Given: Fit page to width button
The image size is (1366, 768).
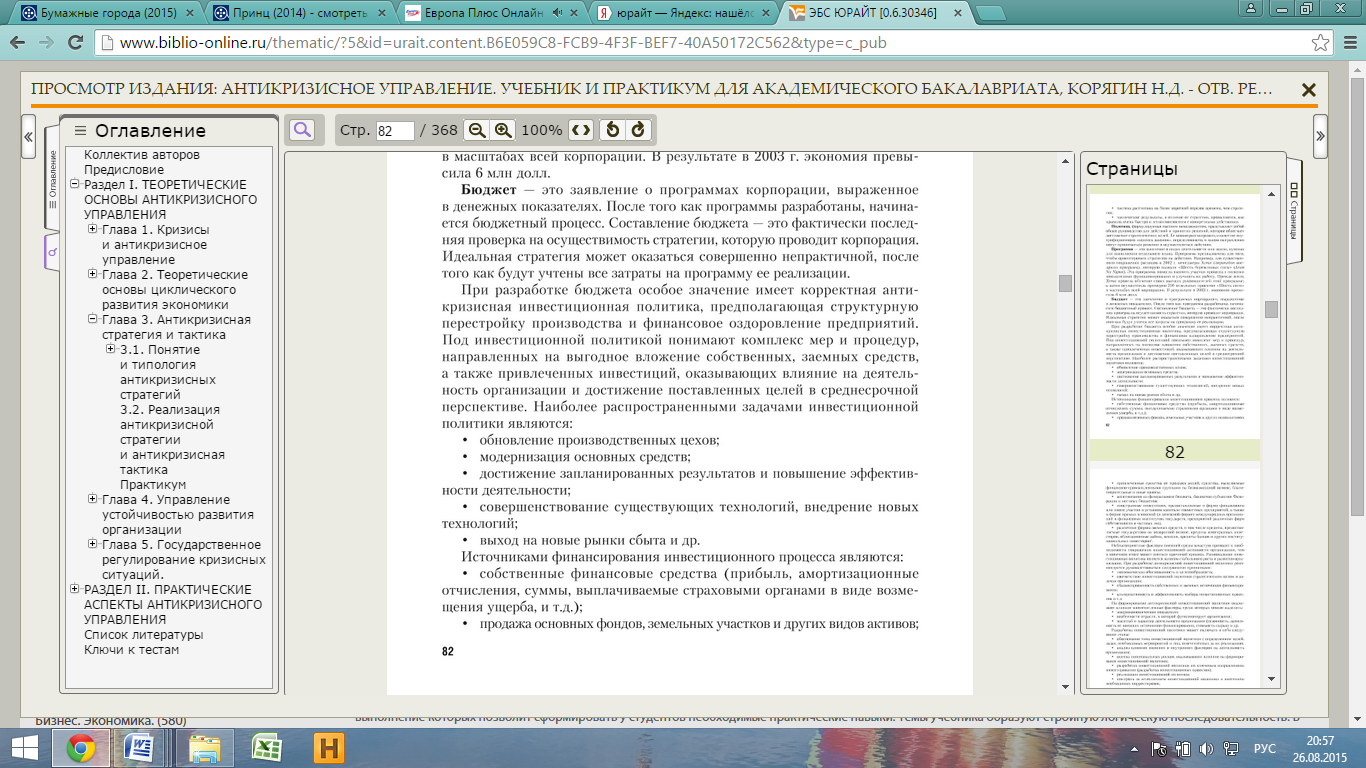Looking at the screenshot, I should coord(581,130).
